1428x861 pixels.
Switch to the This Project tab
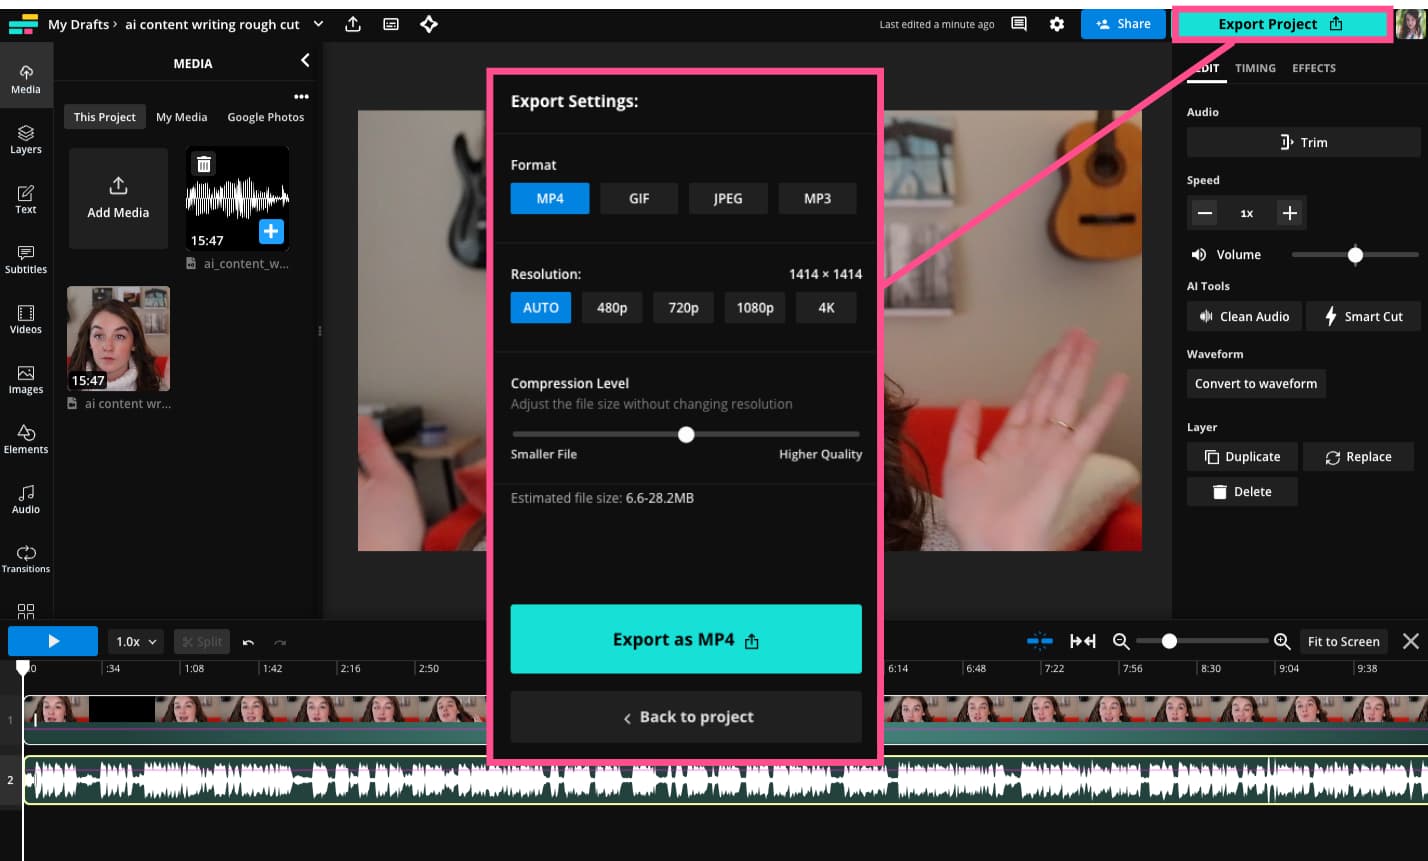(105, 117)
